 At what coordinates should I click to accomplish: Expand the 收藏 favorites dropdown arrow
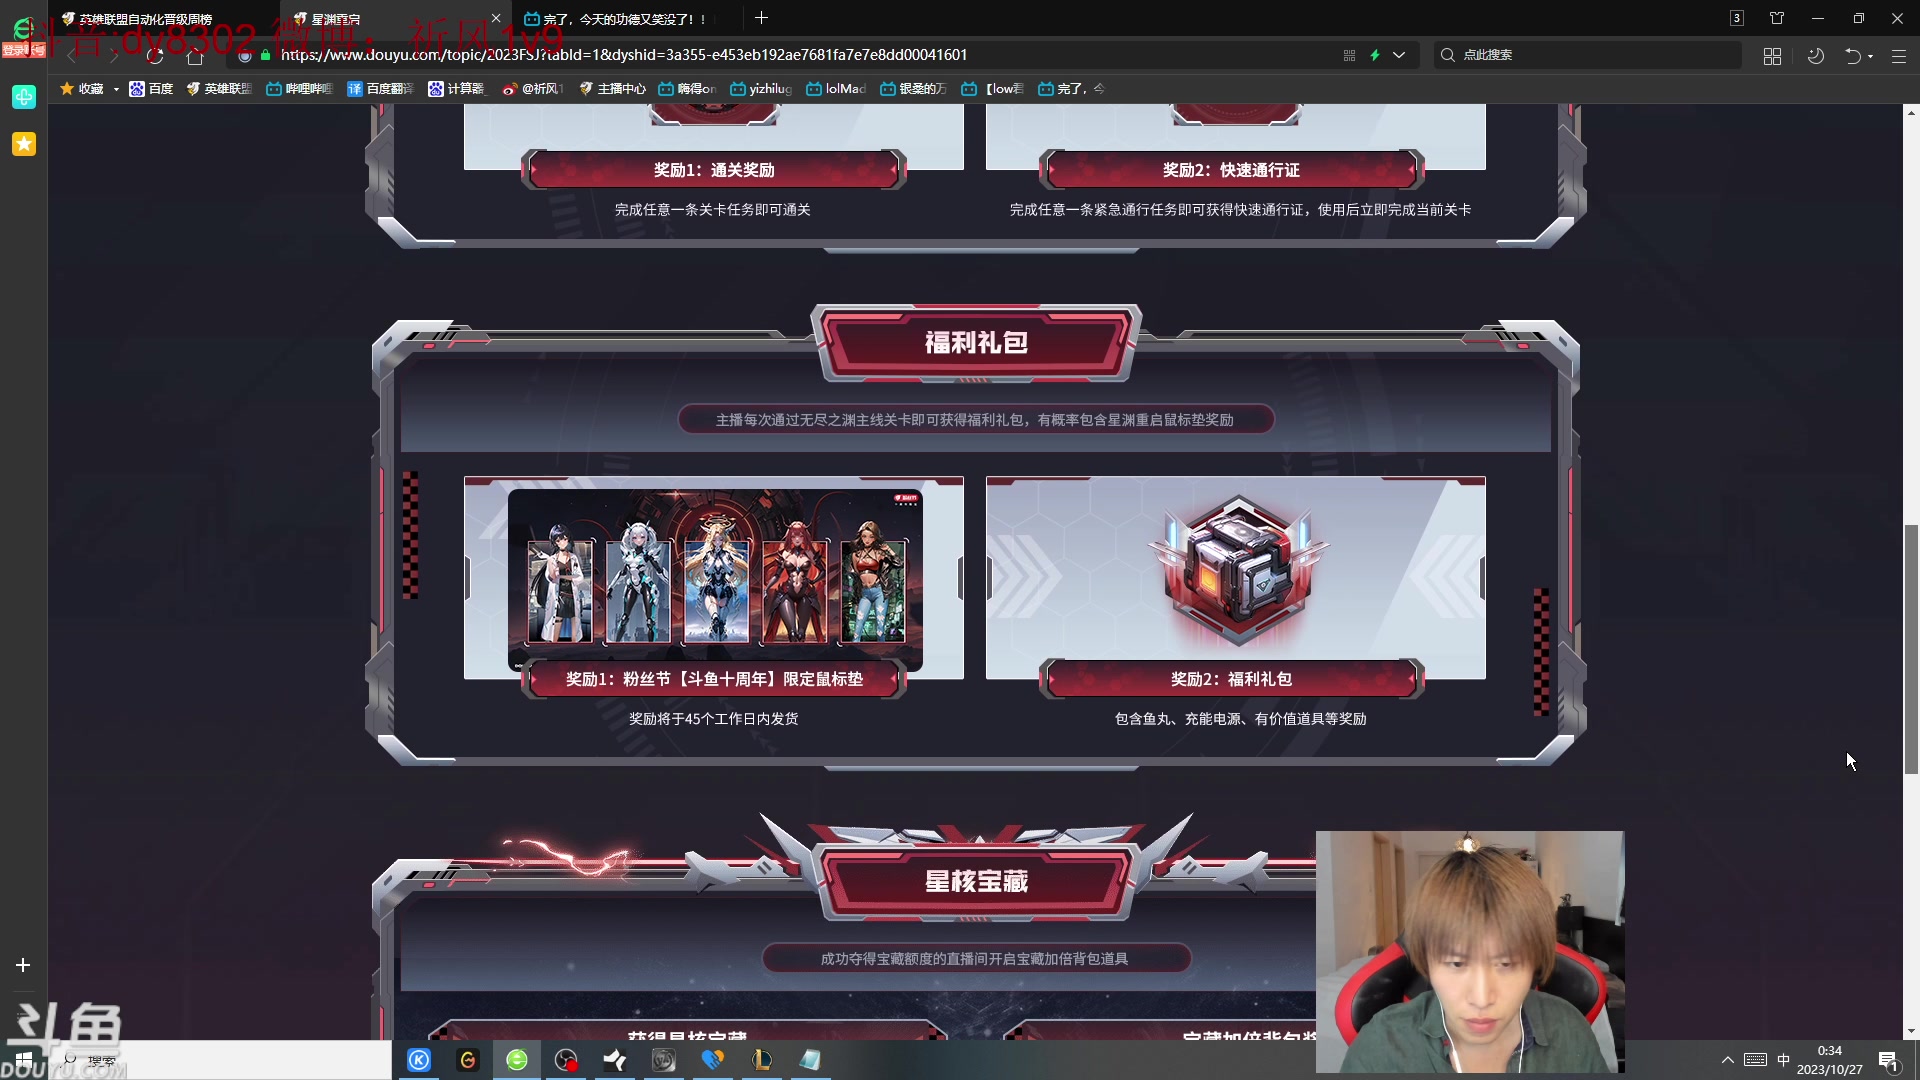coord(116,89)
